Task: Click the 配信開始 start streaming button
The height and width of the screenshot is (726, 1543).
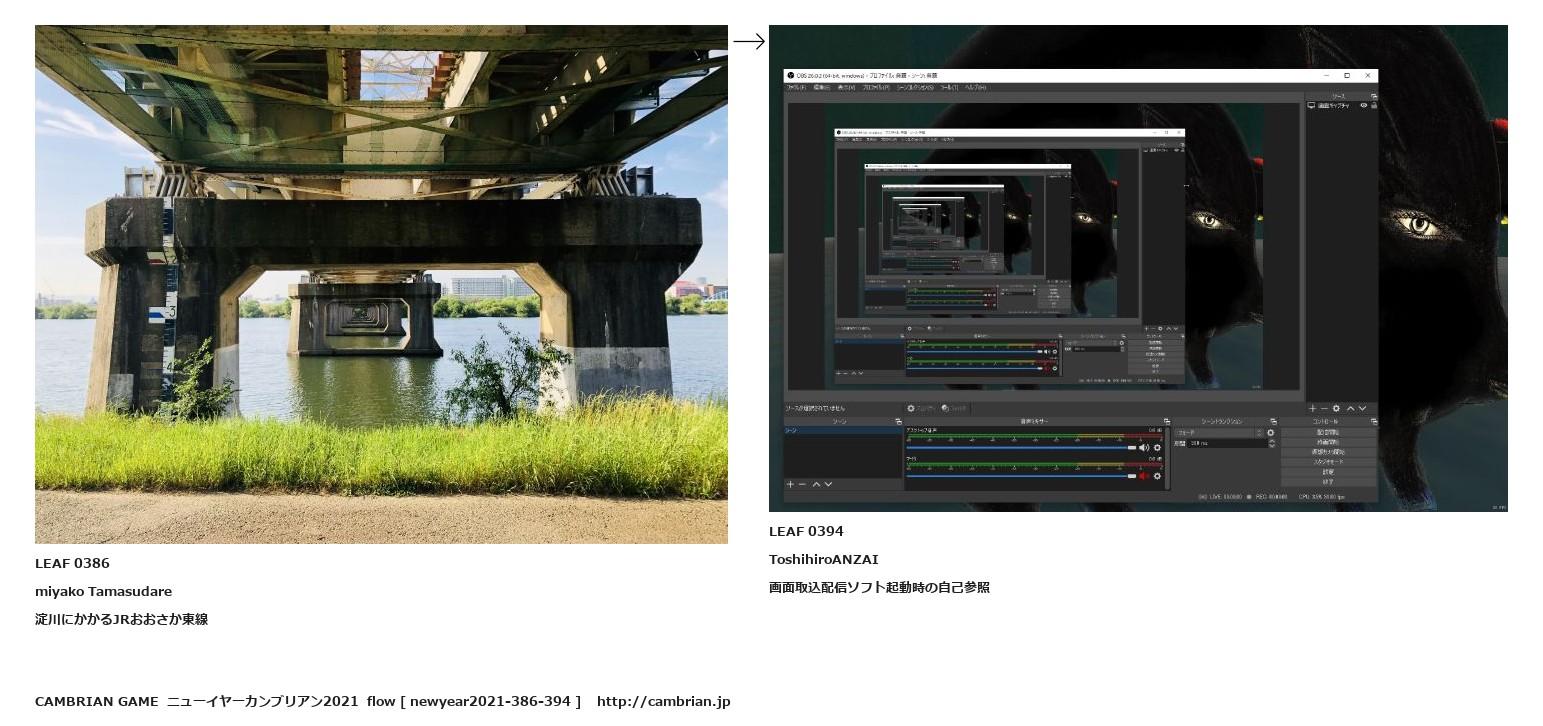Action: 1328,432
